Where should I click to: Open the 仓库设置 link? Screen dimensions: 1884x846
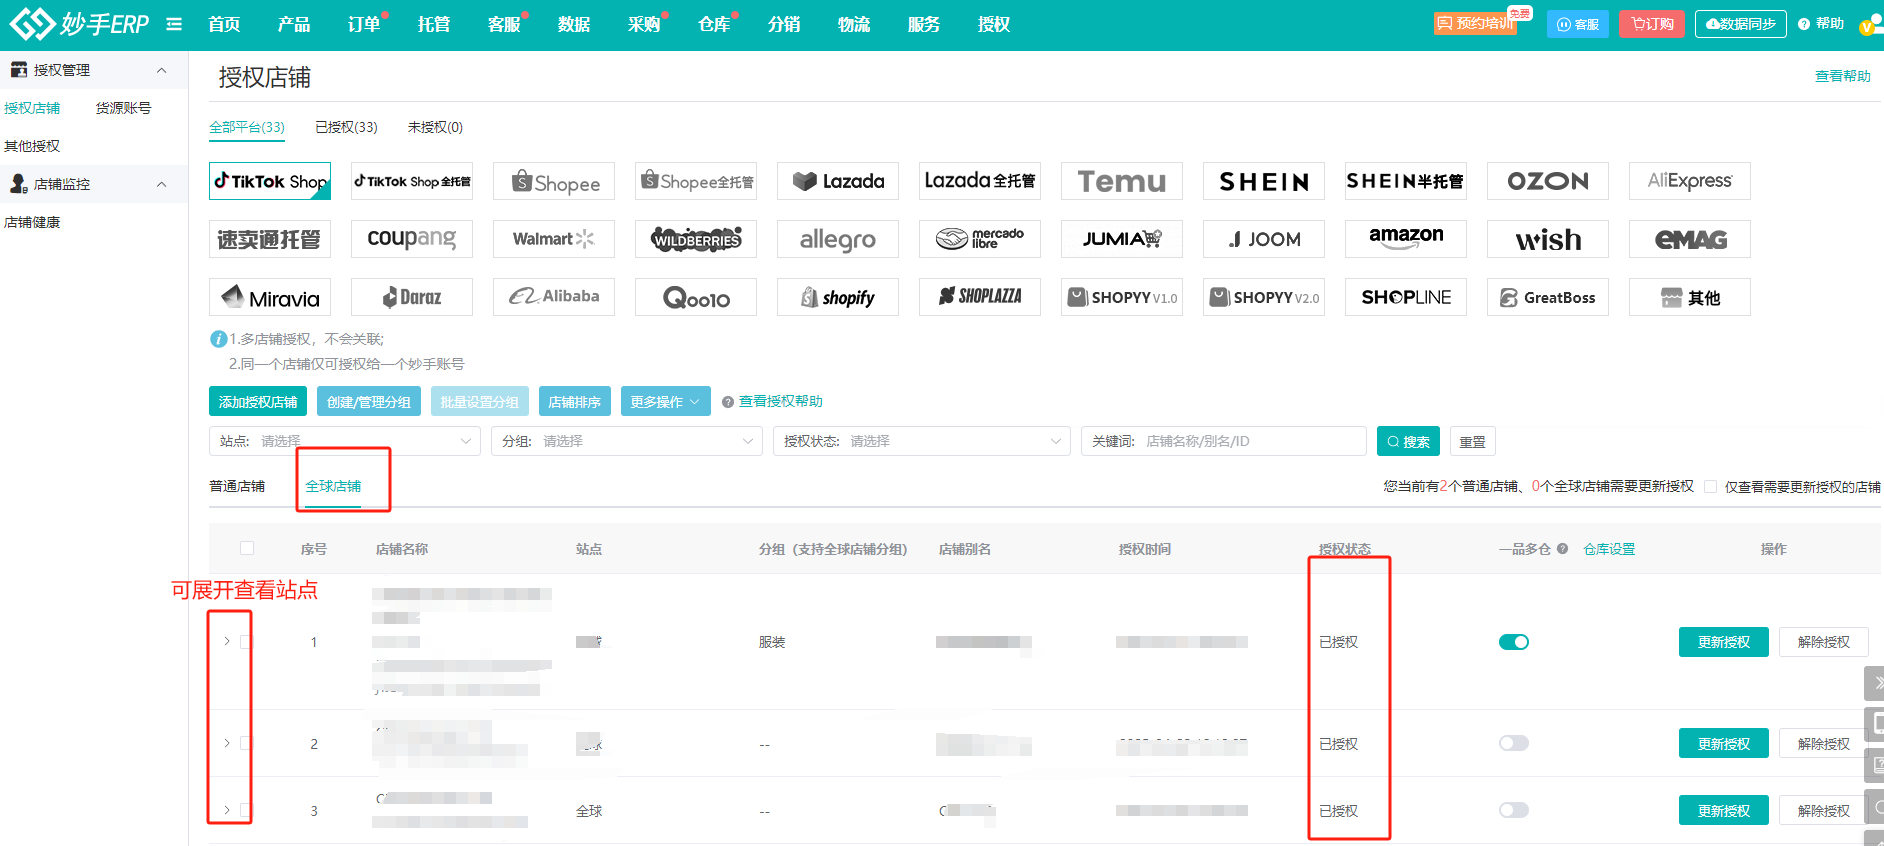click(x=1609, y=549)
